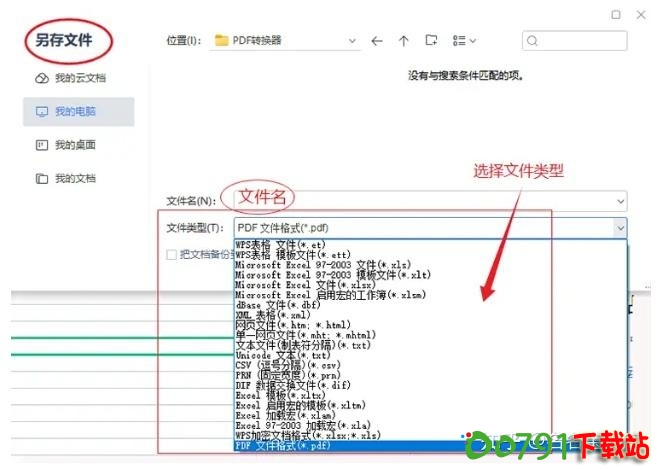Expand the 文件名 history dropdown arrow
This screenshot has width=659, height=470.
coord(621,201)
